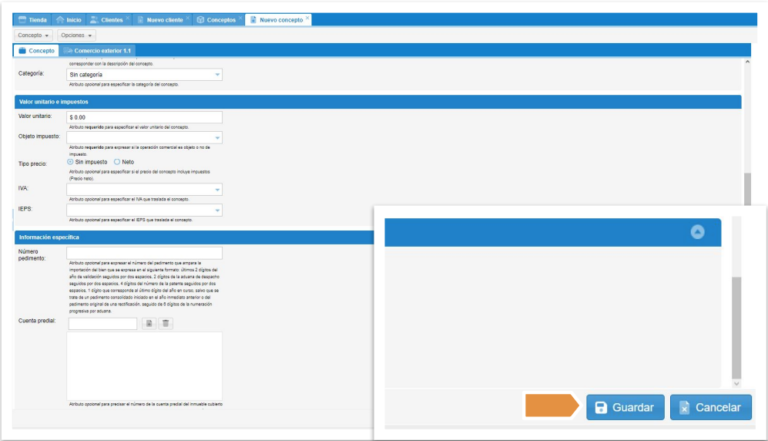Click the trash icon beside Cuenta predial
The width and height of the screenshot is (768, 441).
point(166,323)
